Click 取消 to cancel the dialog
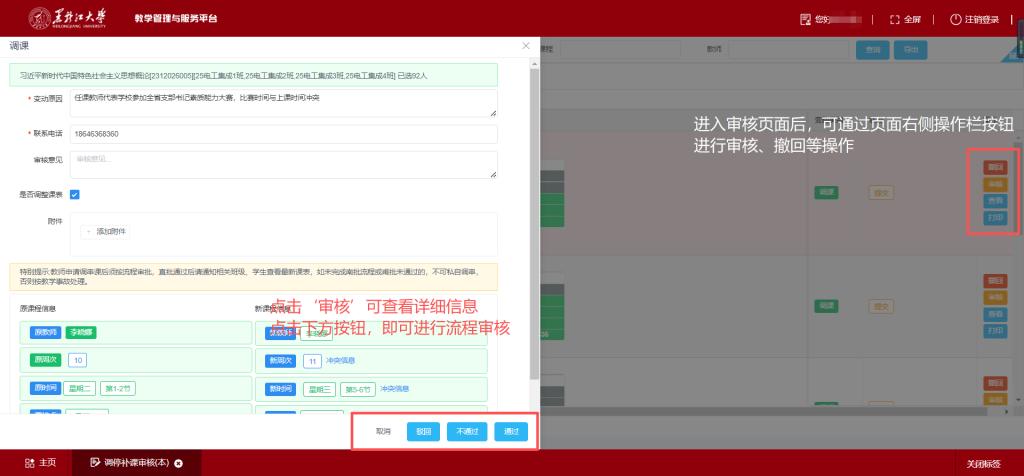1024x476 pixels. point(383,432)
